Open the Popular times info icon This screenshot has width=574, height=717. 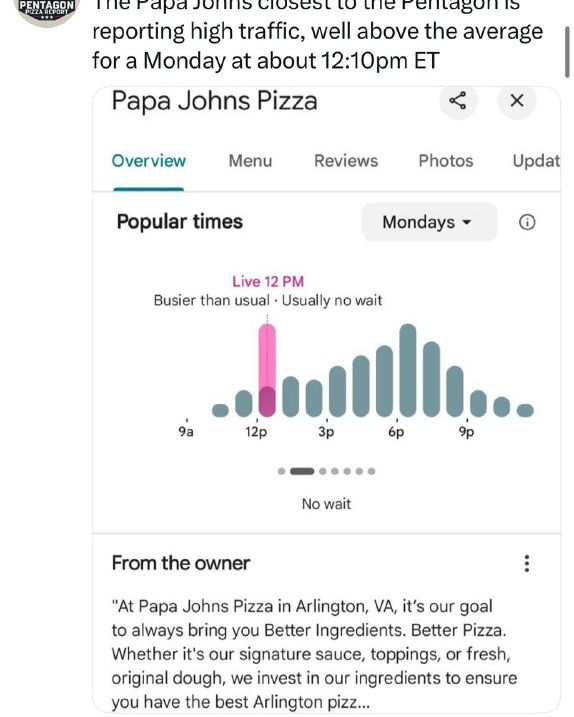click(527, 222)
